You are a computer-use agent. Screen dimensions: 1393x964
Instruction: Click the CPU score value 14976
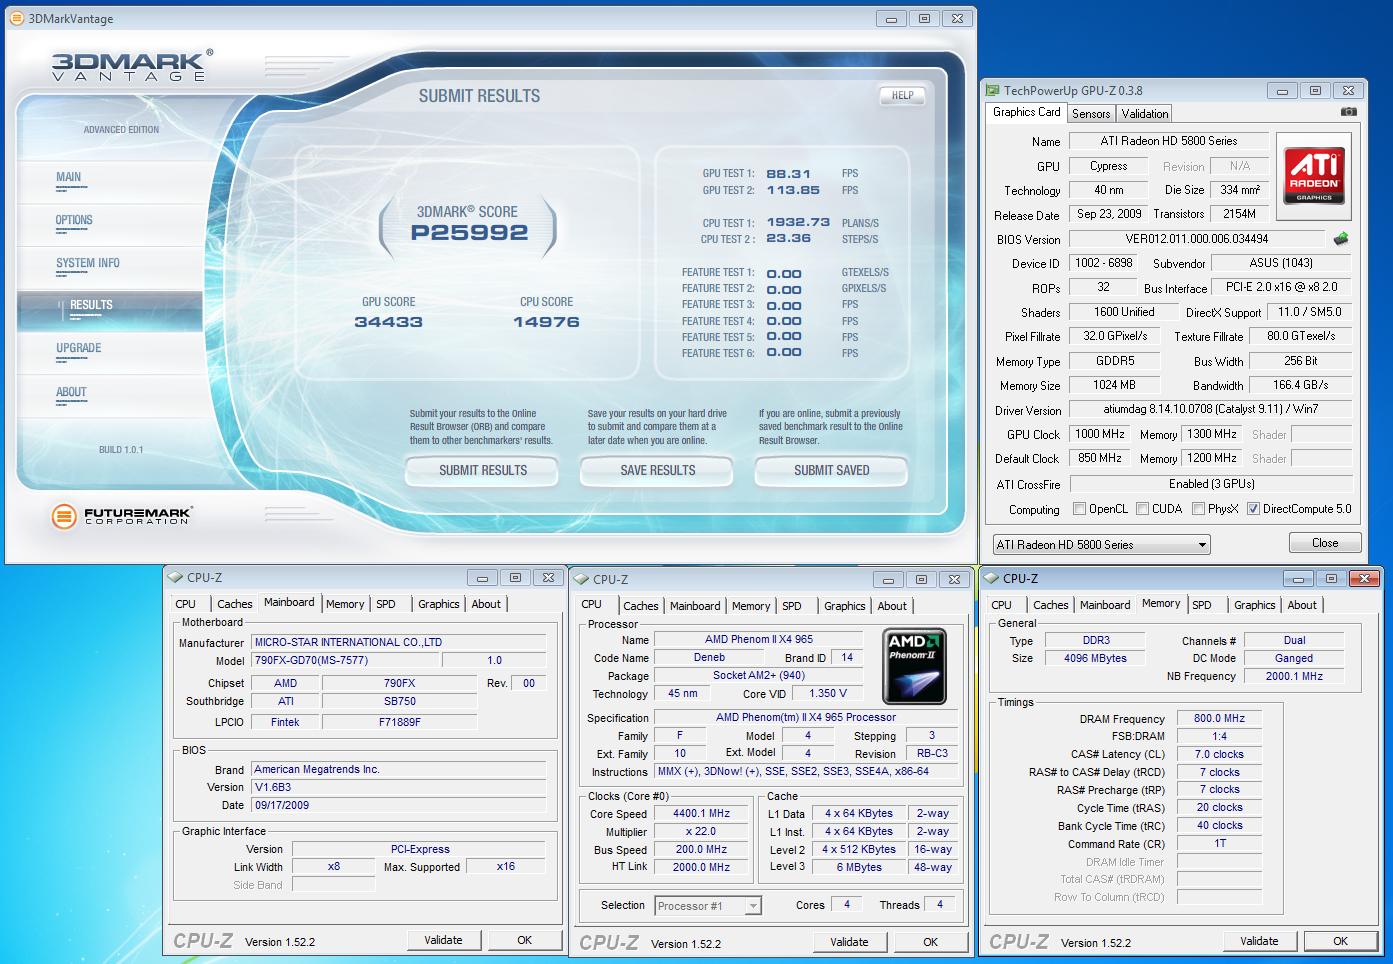[x=546, y=322]
